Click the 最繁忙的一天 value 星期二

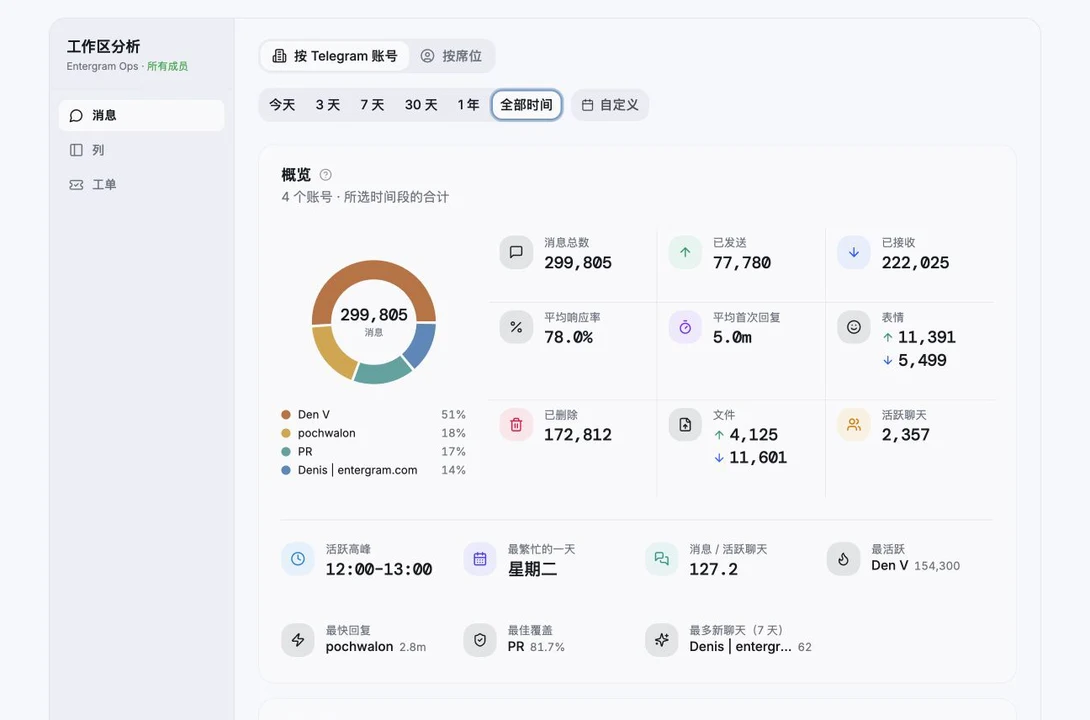532,569
